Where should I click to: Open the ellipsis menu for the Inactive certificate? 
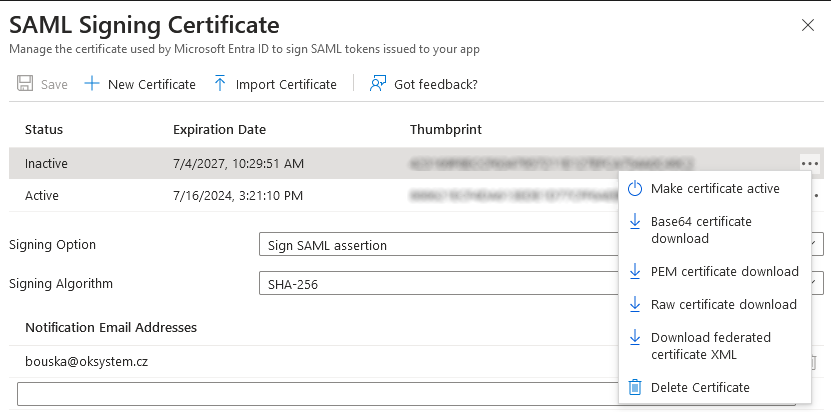coord(810,163)
